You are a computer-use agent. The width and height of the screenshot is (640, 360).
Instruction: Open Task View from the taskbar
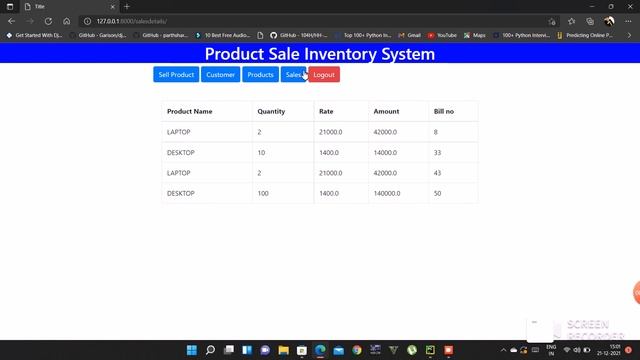point(229,350)
